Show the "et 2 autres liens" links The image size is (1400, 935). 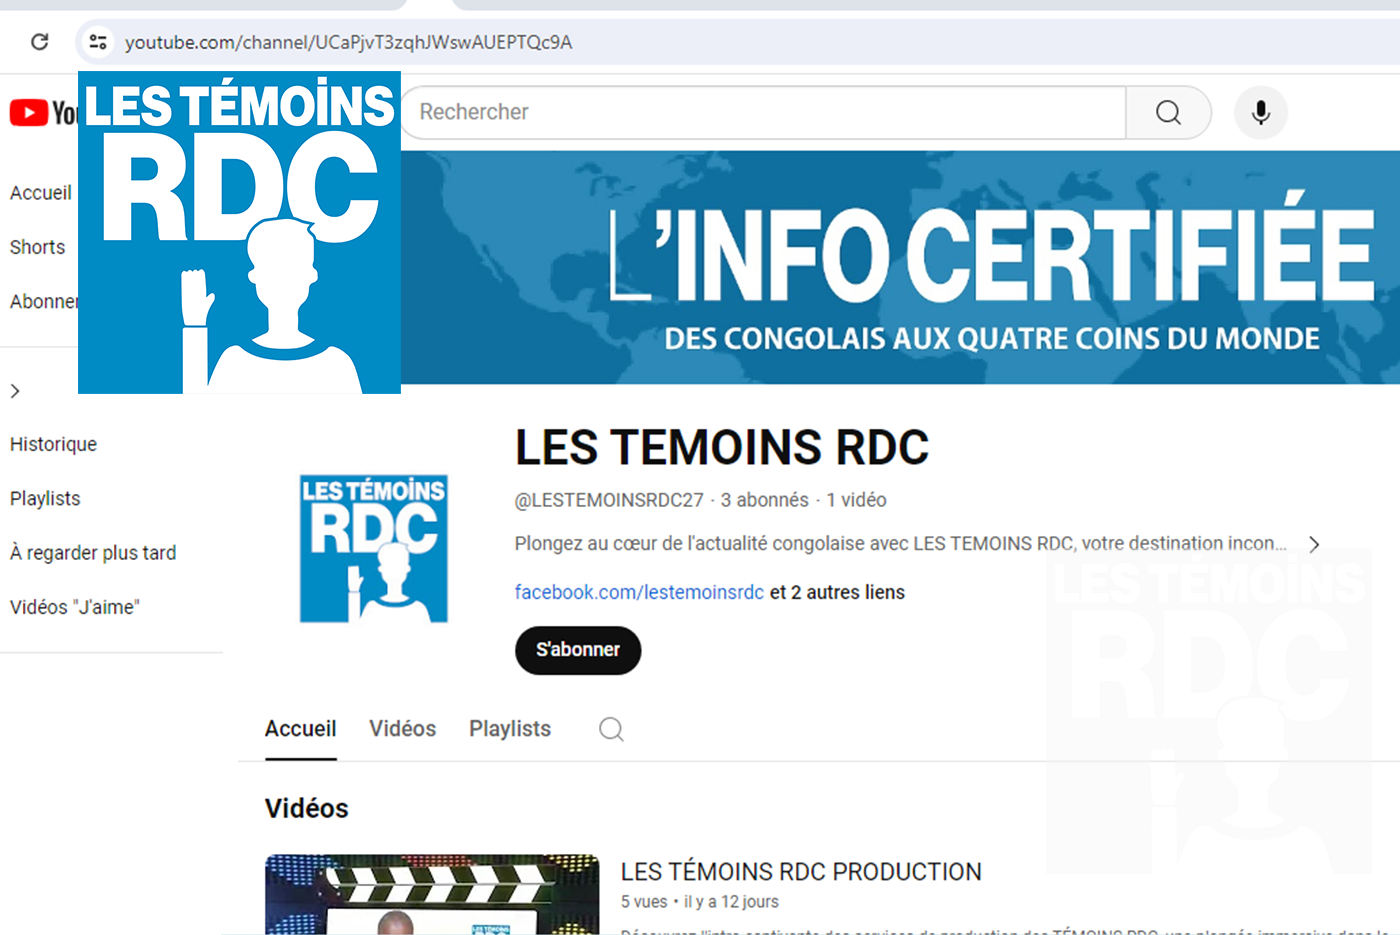tap(837, 592)
